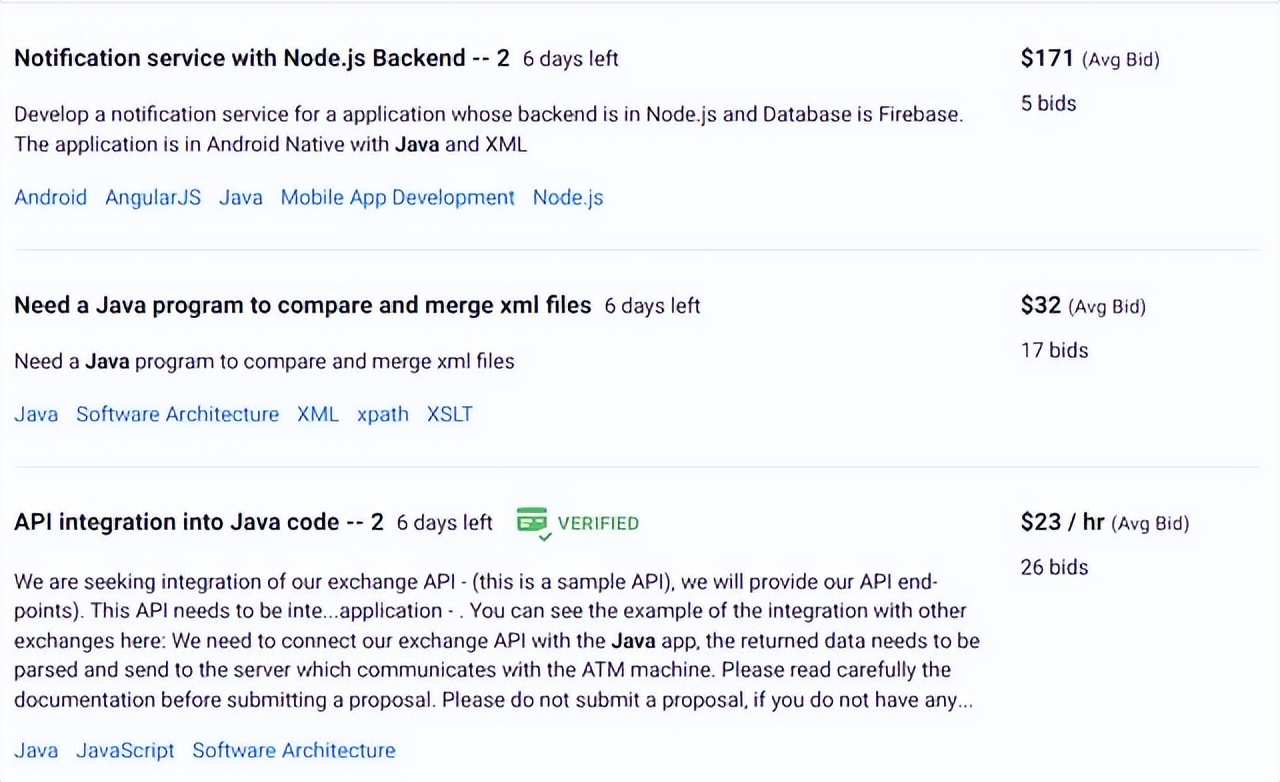This screenshot has width=1280, height=782.
Task: Click the $23 / hr average bid
Action: tap(1062, 522)
